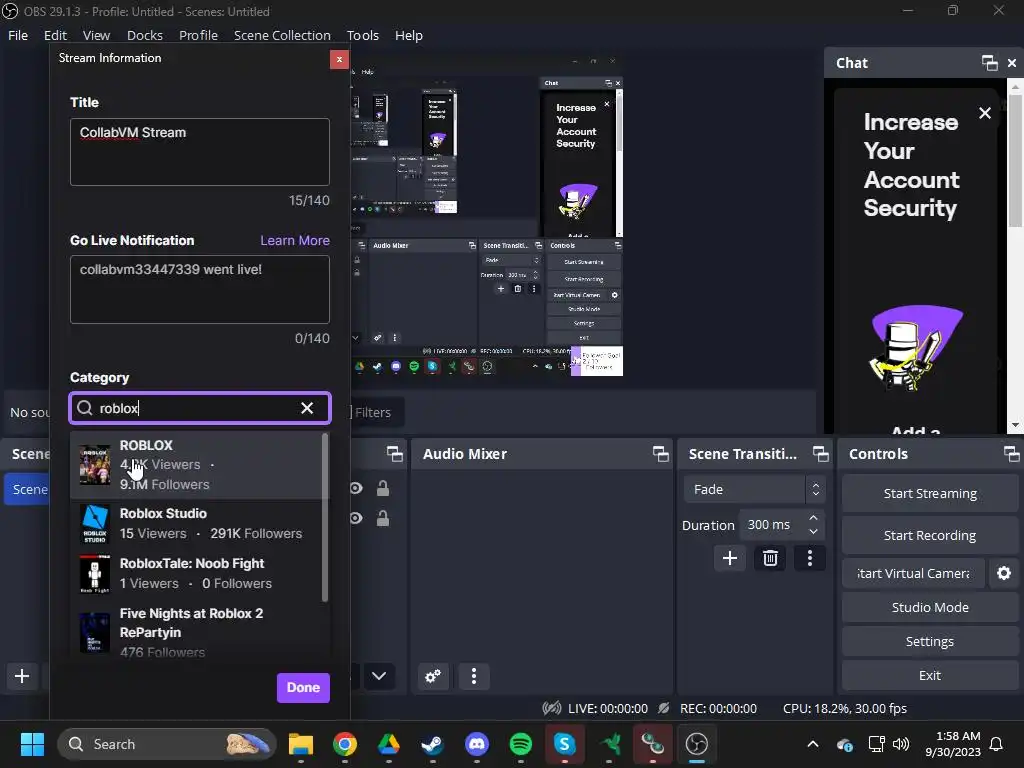Open the Profile menu
Viewport: 1024px width, 768px height.
(199, 35)
